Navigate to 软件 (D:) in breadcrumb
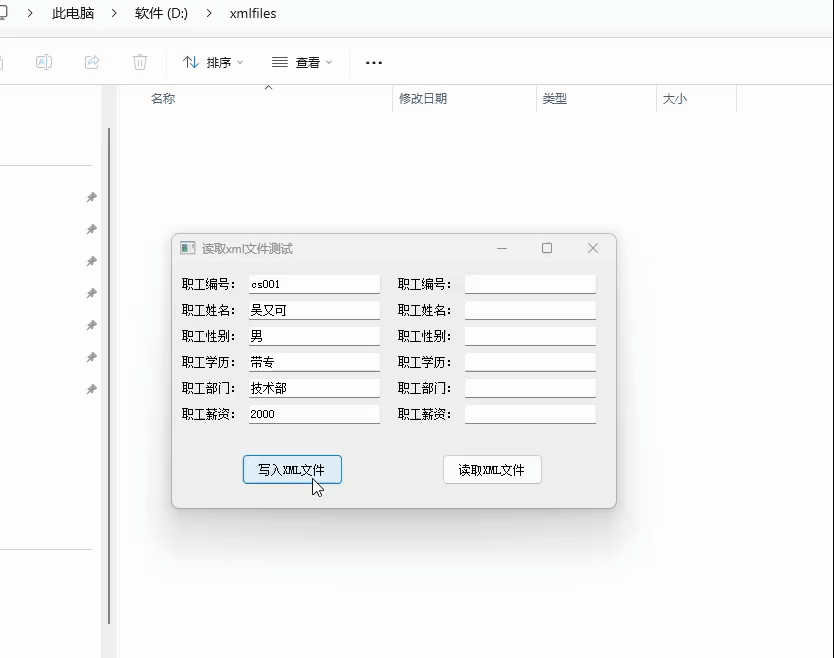Viewport: 834px width, 658px height. click(x=161, y=13)
